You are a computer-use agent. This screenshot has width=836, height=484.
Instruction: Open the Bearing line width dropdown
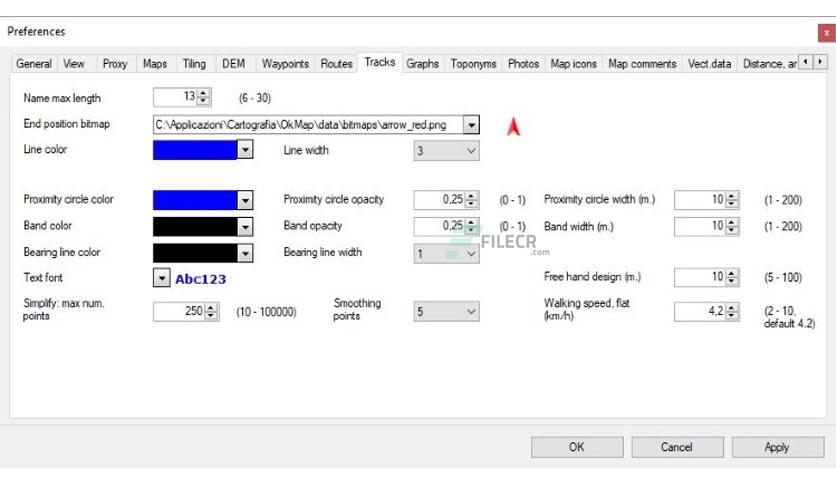[x=446, y=253]
